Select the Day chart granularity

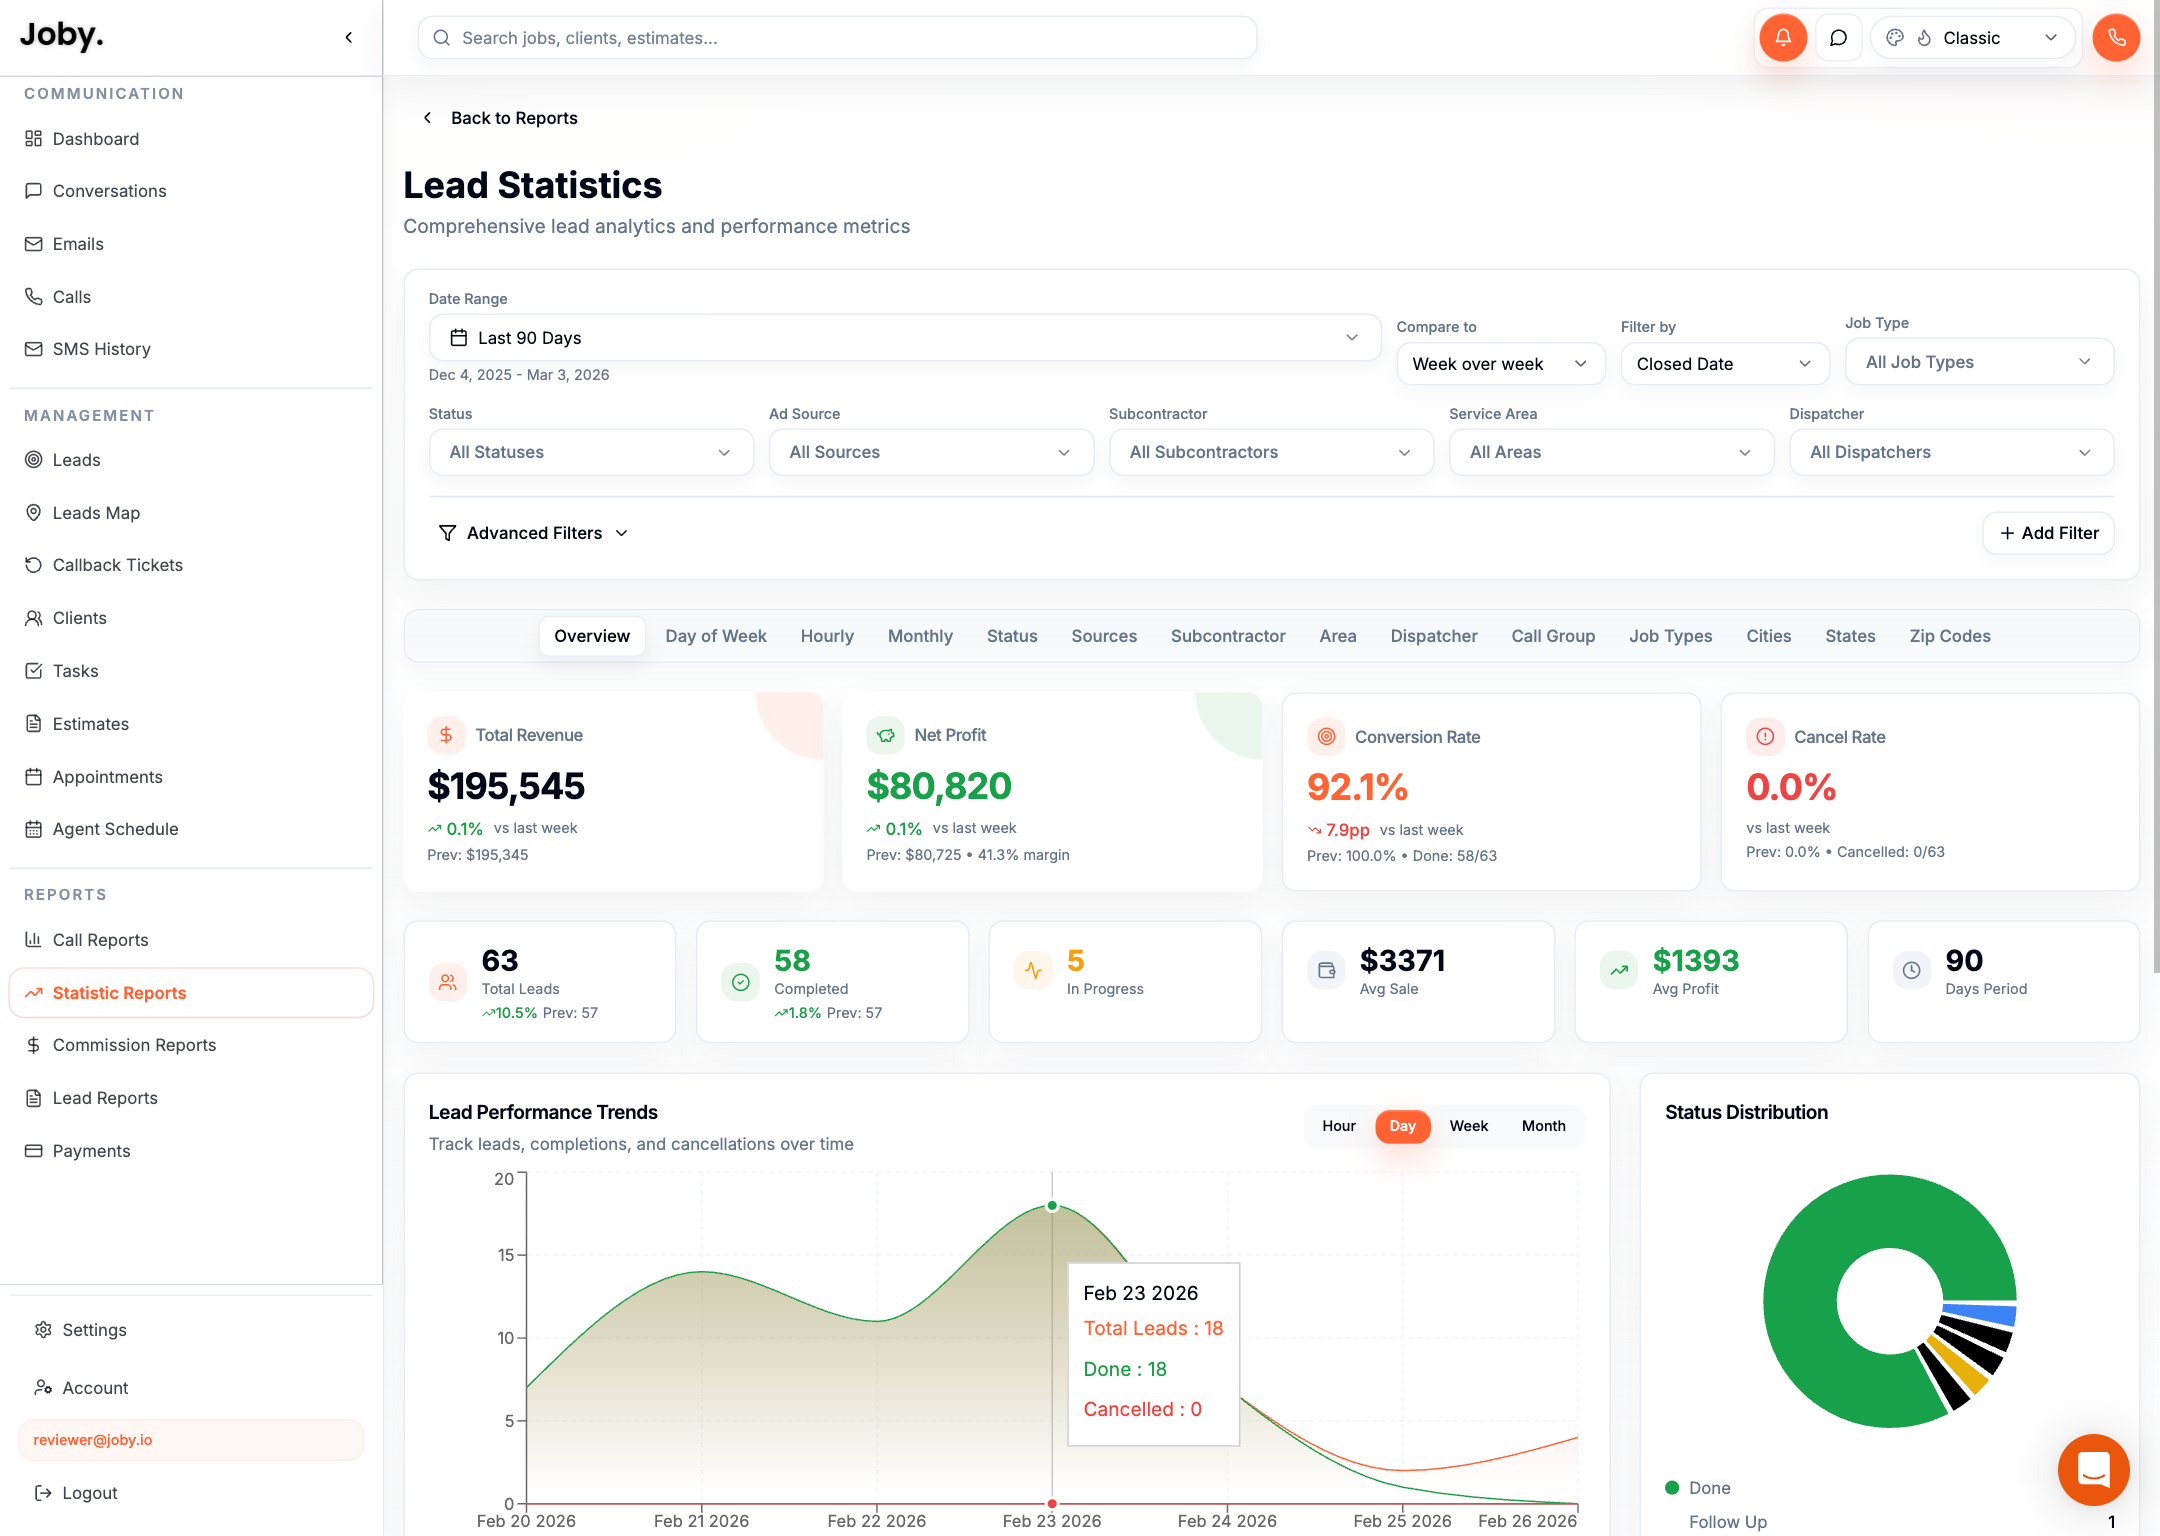[1402, 1126]
